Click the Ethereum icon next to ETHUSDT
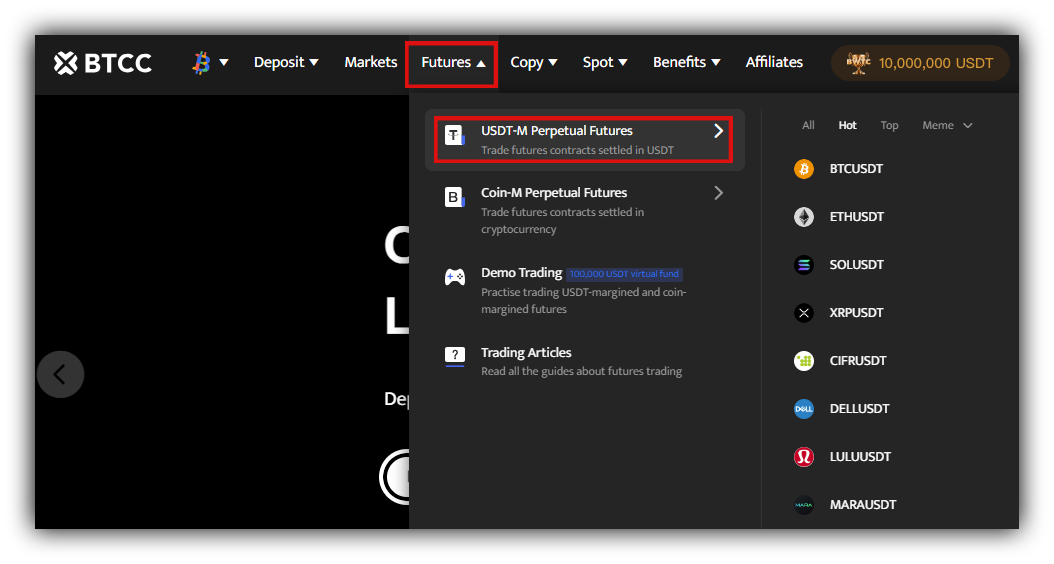Image resolution: width=1054 pixels, height=564 pixels. [x=804, y=216]
